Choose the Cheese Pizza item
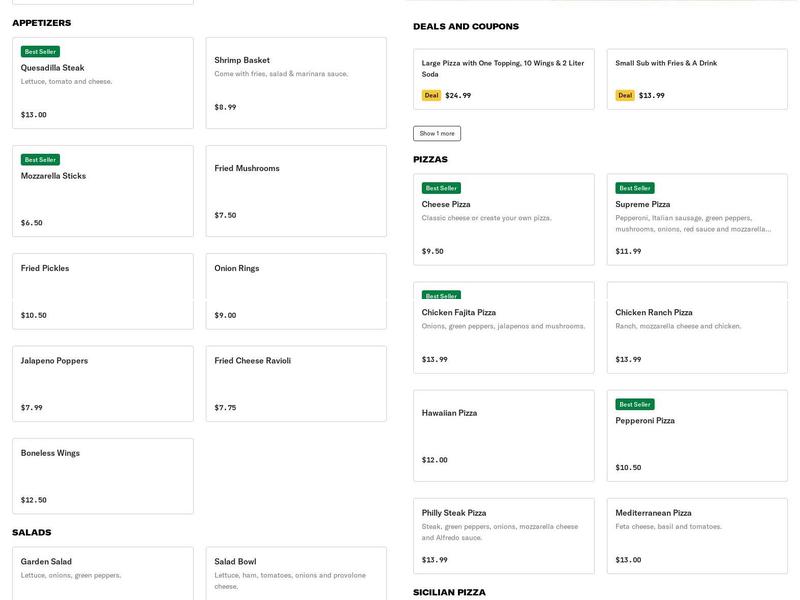Screen dimensions: 800x600 pyautogui.click(x=503, y=219)
